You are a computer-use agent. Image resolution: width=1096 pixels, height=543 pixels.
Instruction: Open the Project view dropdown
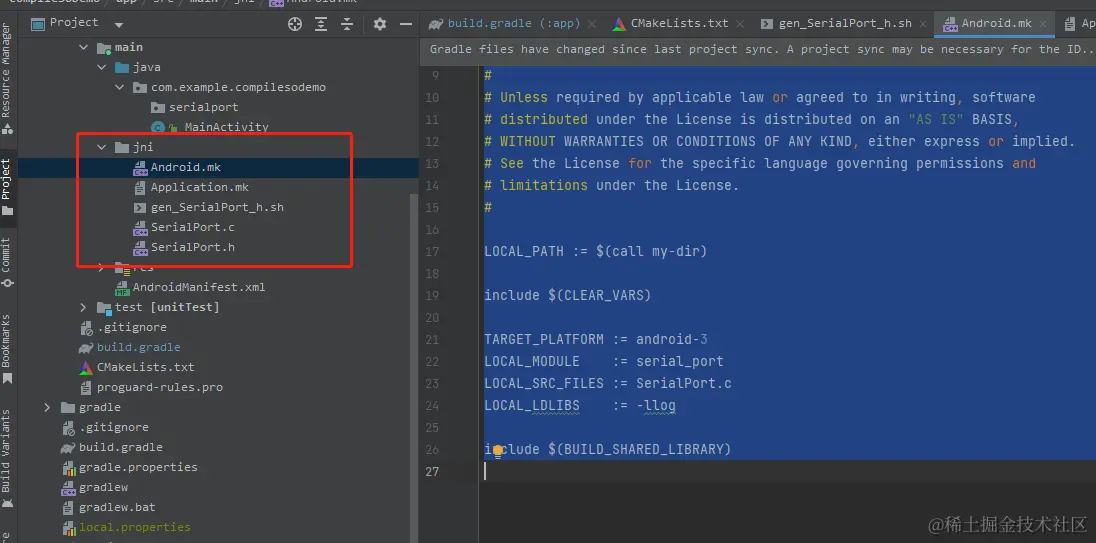point(118,24)
